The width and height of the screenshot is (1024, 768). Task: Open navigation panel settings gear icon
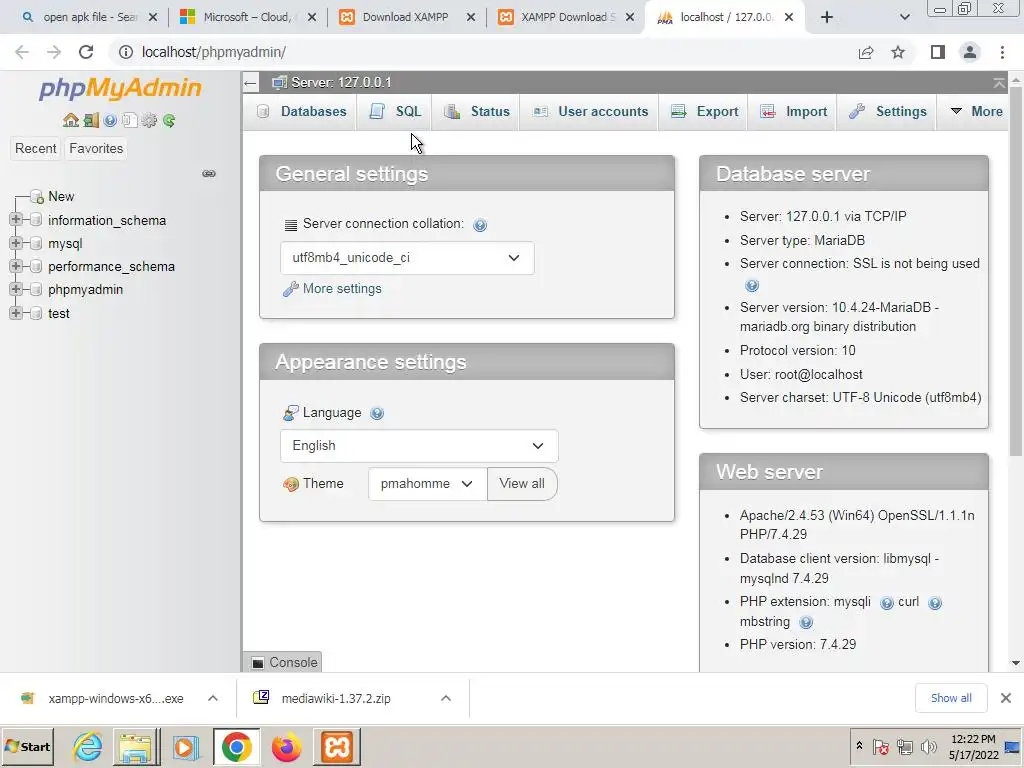[x=149, y=120]
